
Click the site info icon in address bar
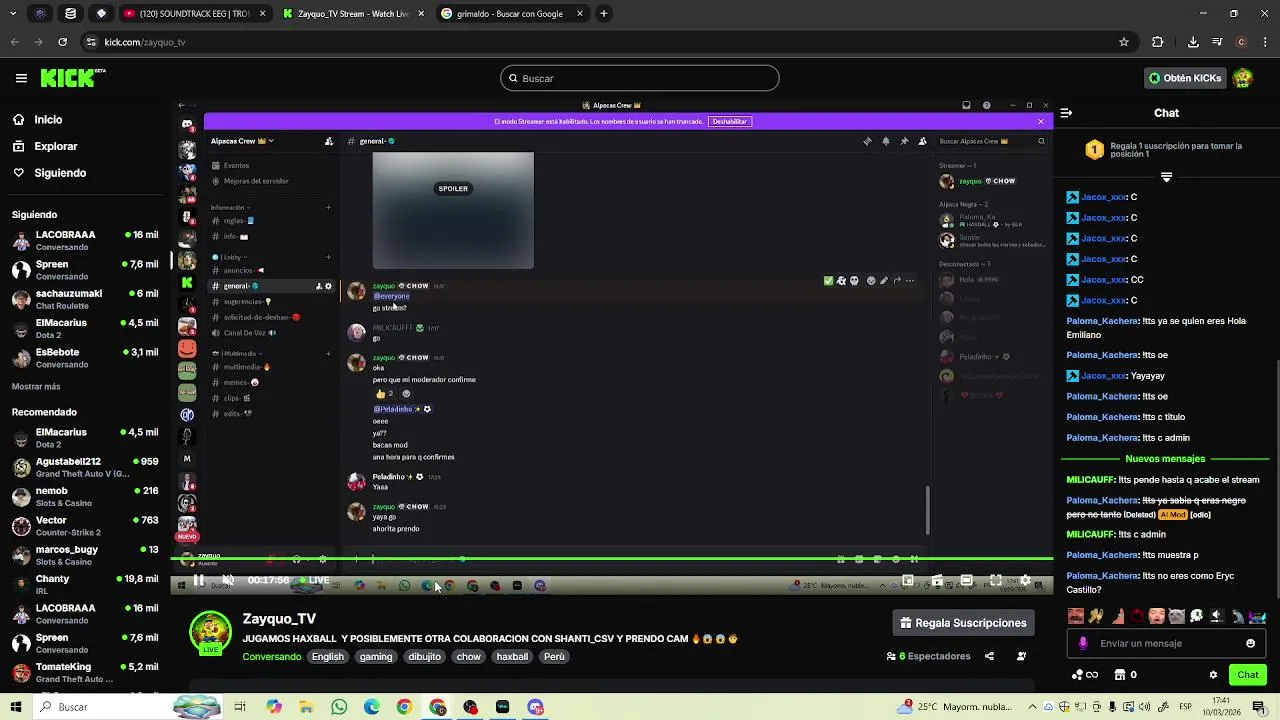(91, 42)
